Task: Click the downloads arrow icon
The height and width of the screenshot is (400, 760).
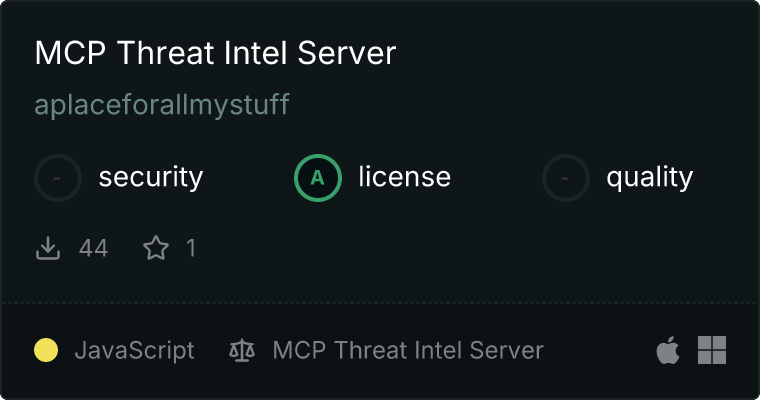Action: (48, 248)
